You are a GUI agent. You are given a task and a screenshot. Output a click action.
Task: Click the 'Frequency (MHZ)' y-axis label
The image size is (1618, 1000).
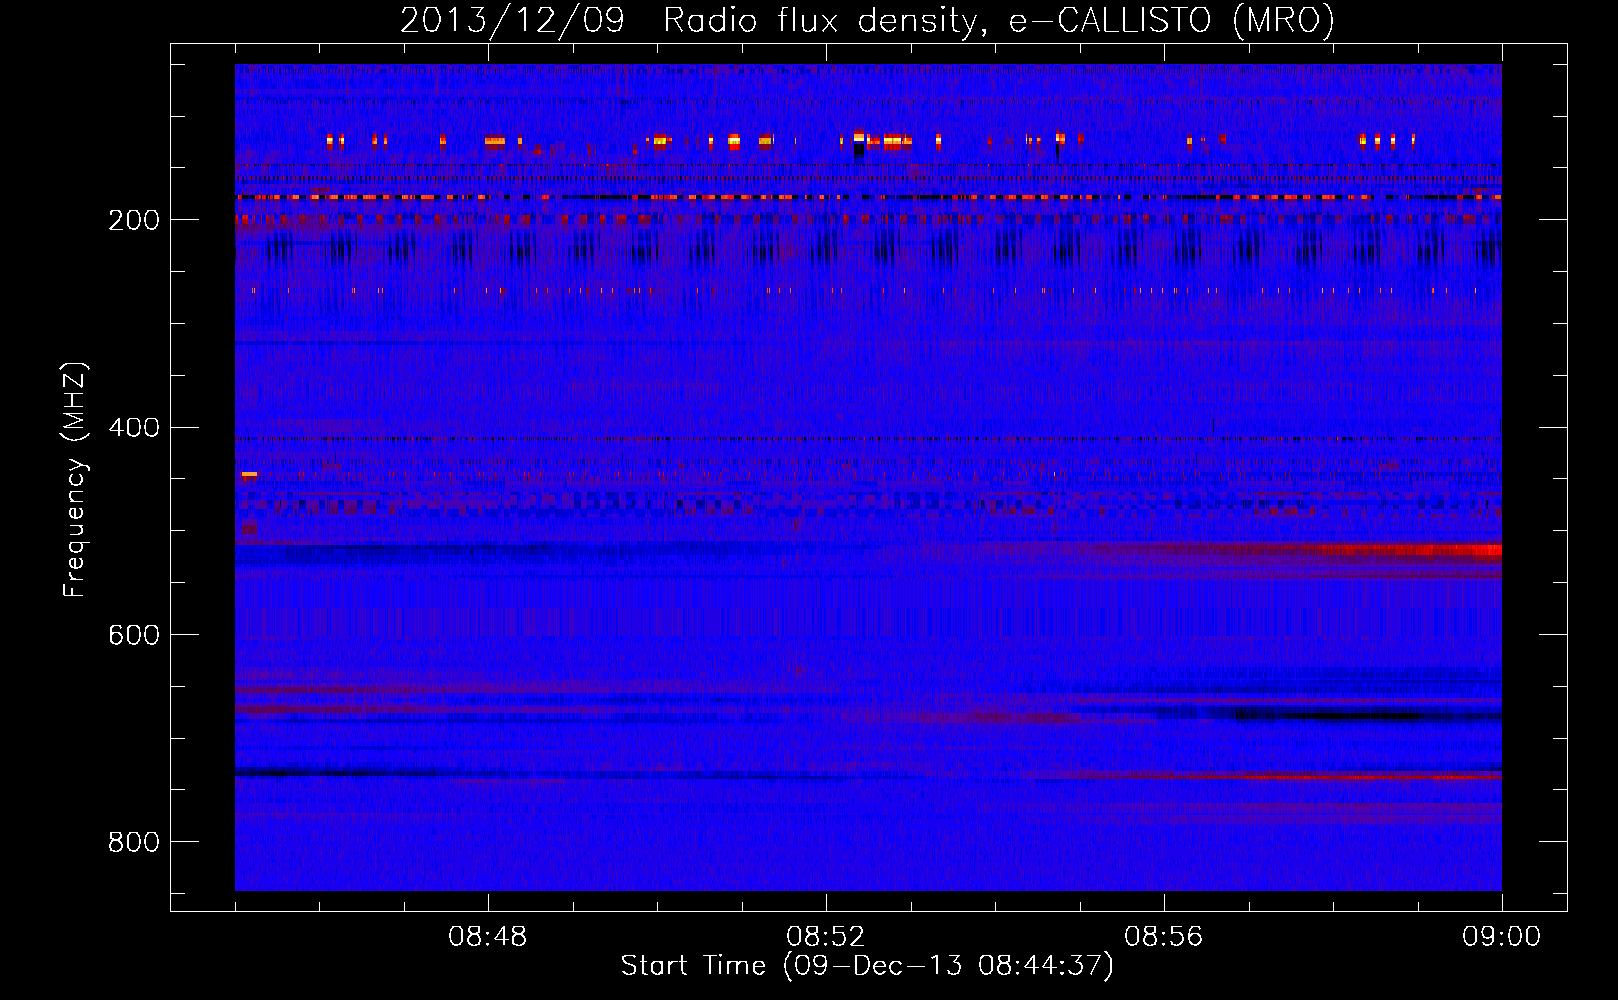pyautogui.click(x=74, y=480)
